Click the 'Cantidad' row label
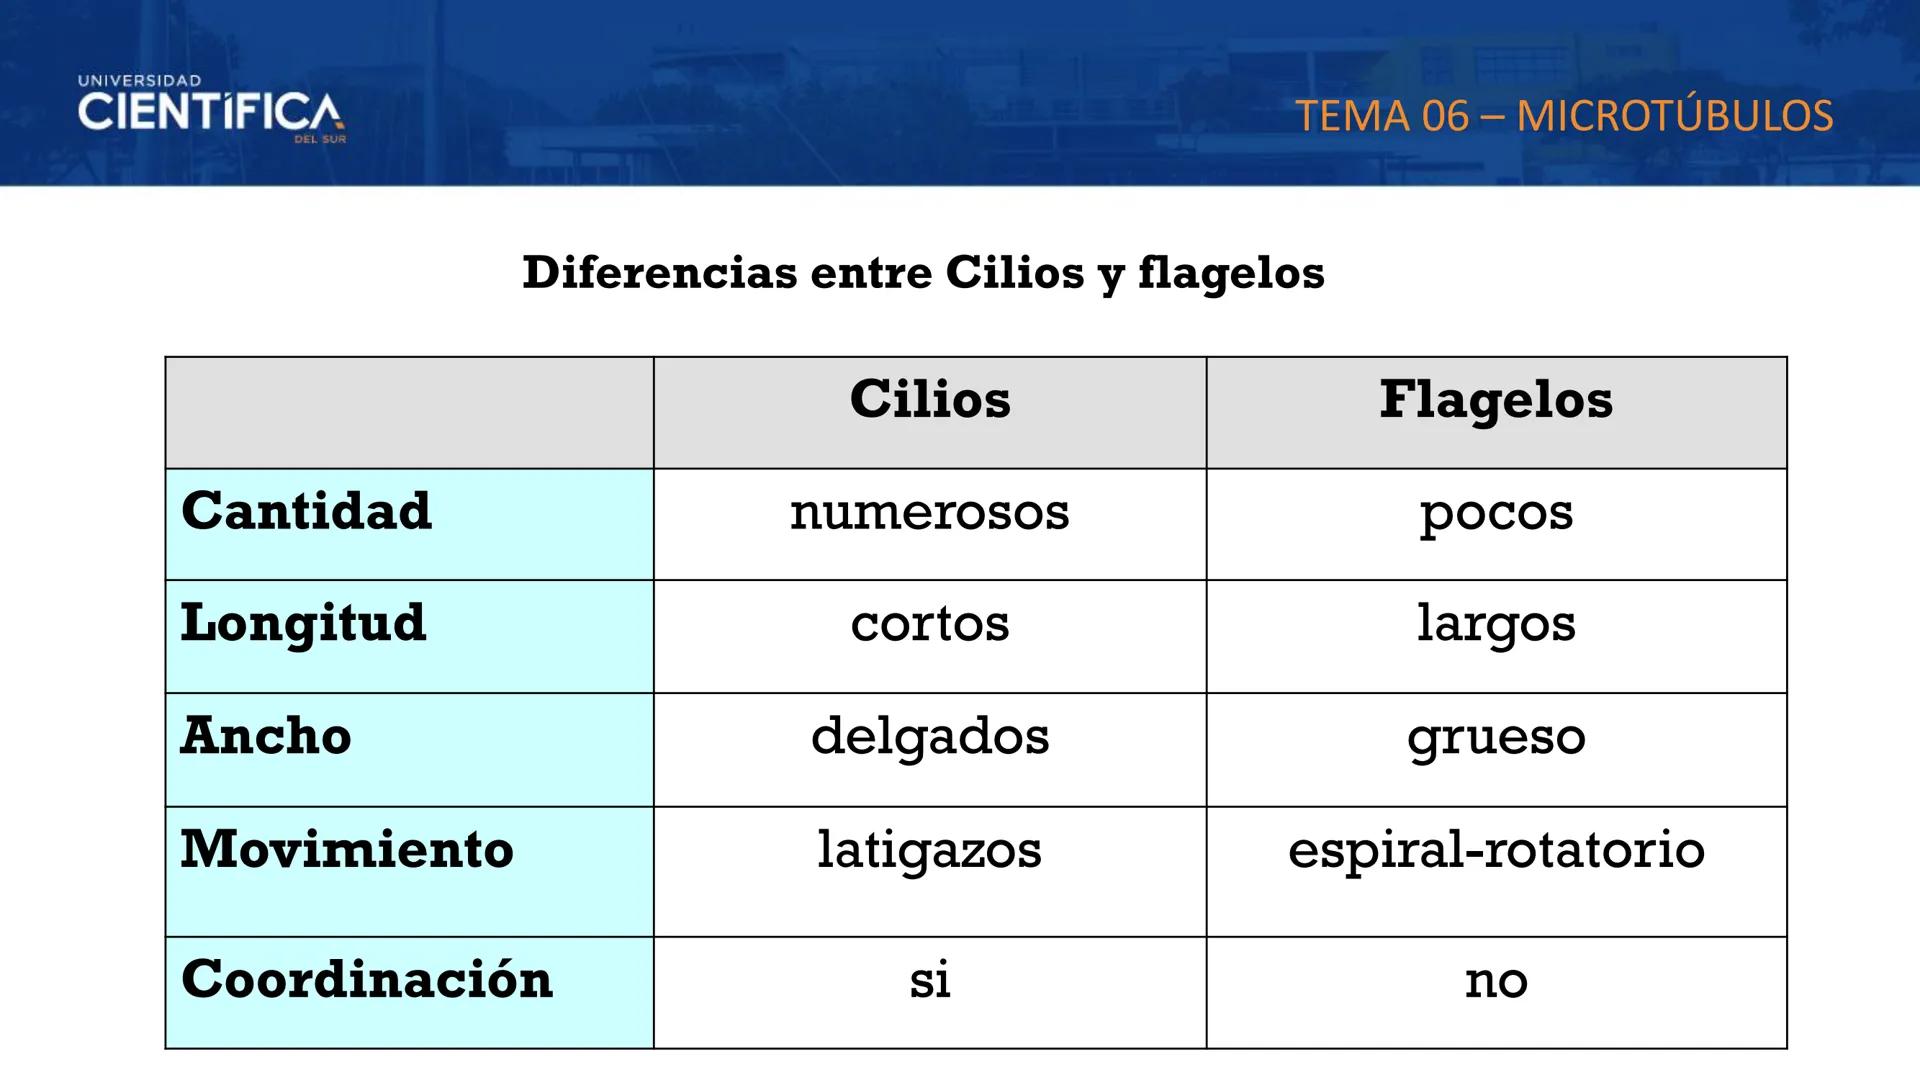The image size is (1920, 1080). coord(307,512)
